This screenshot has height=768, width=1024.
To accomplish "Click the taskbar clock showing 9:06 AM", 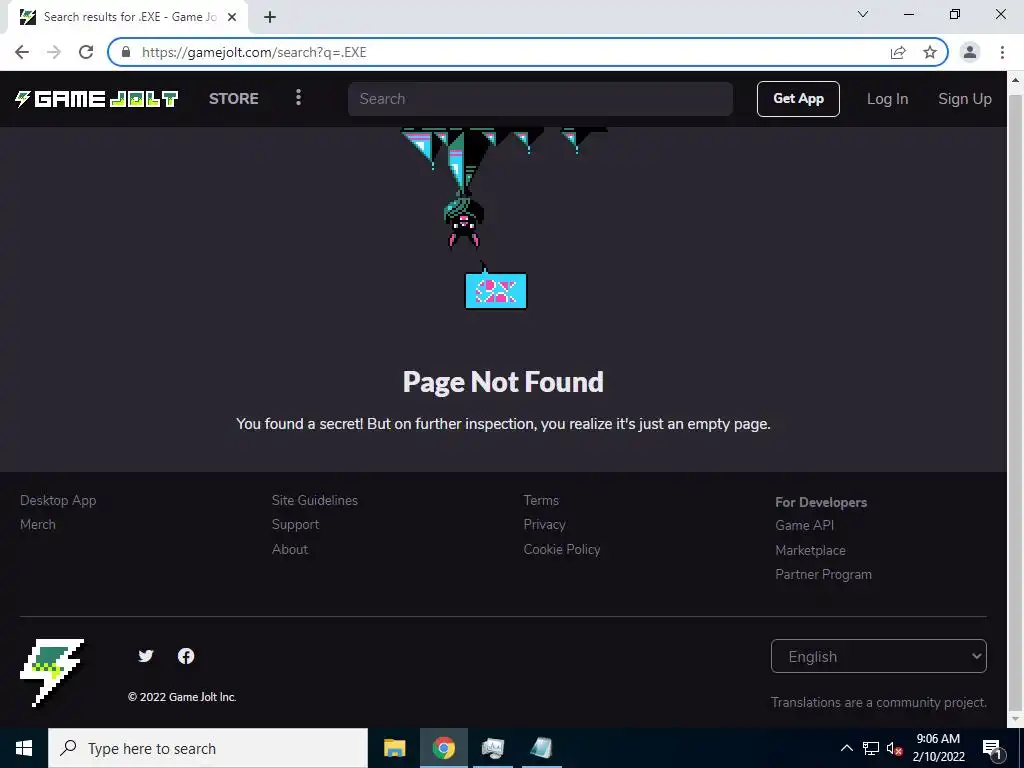I will point(938,748).
